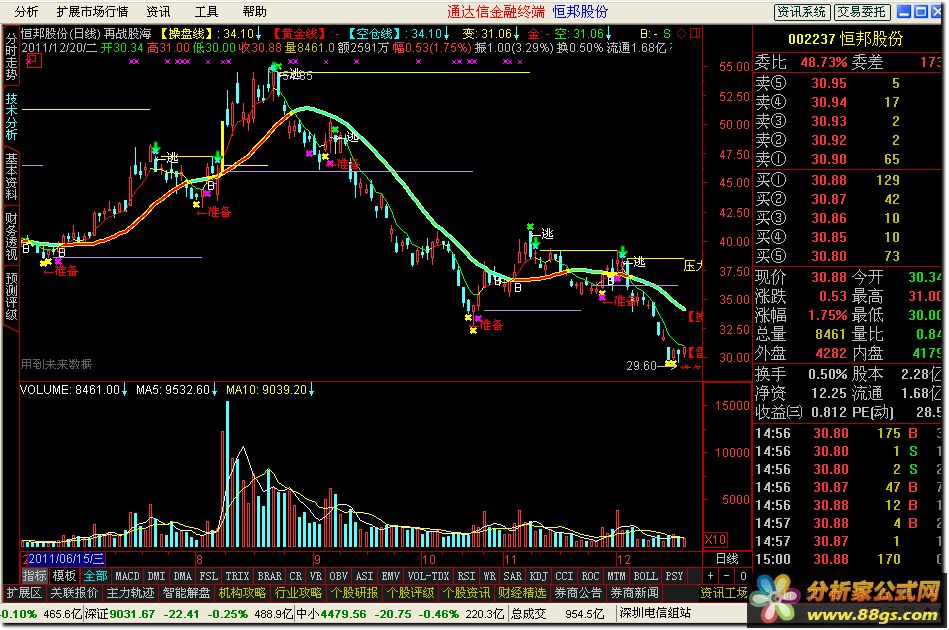This screenshot has width=949, height=630.
Task: Select the 指标 tab
Action: coord(34,576)
